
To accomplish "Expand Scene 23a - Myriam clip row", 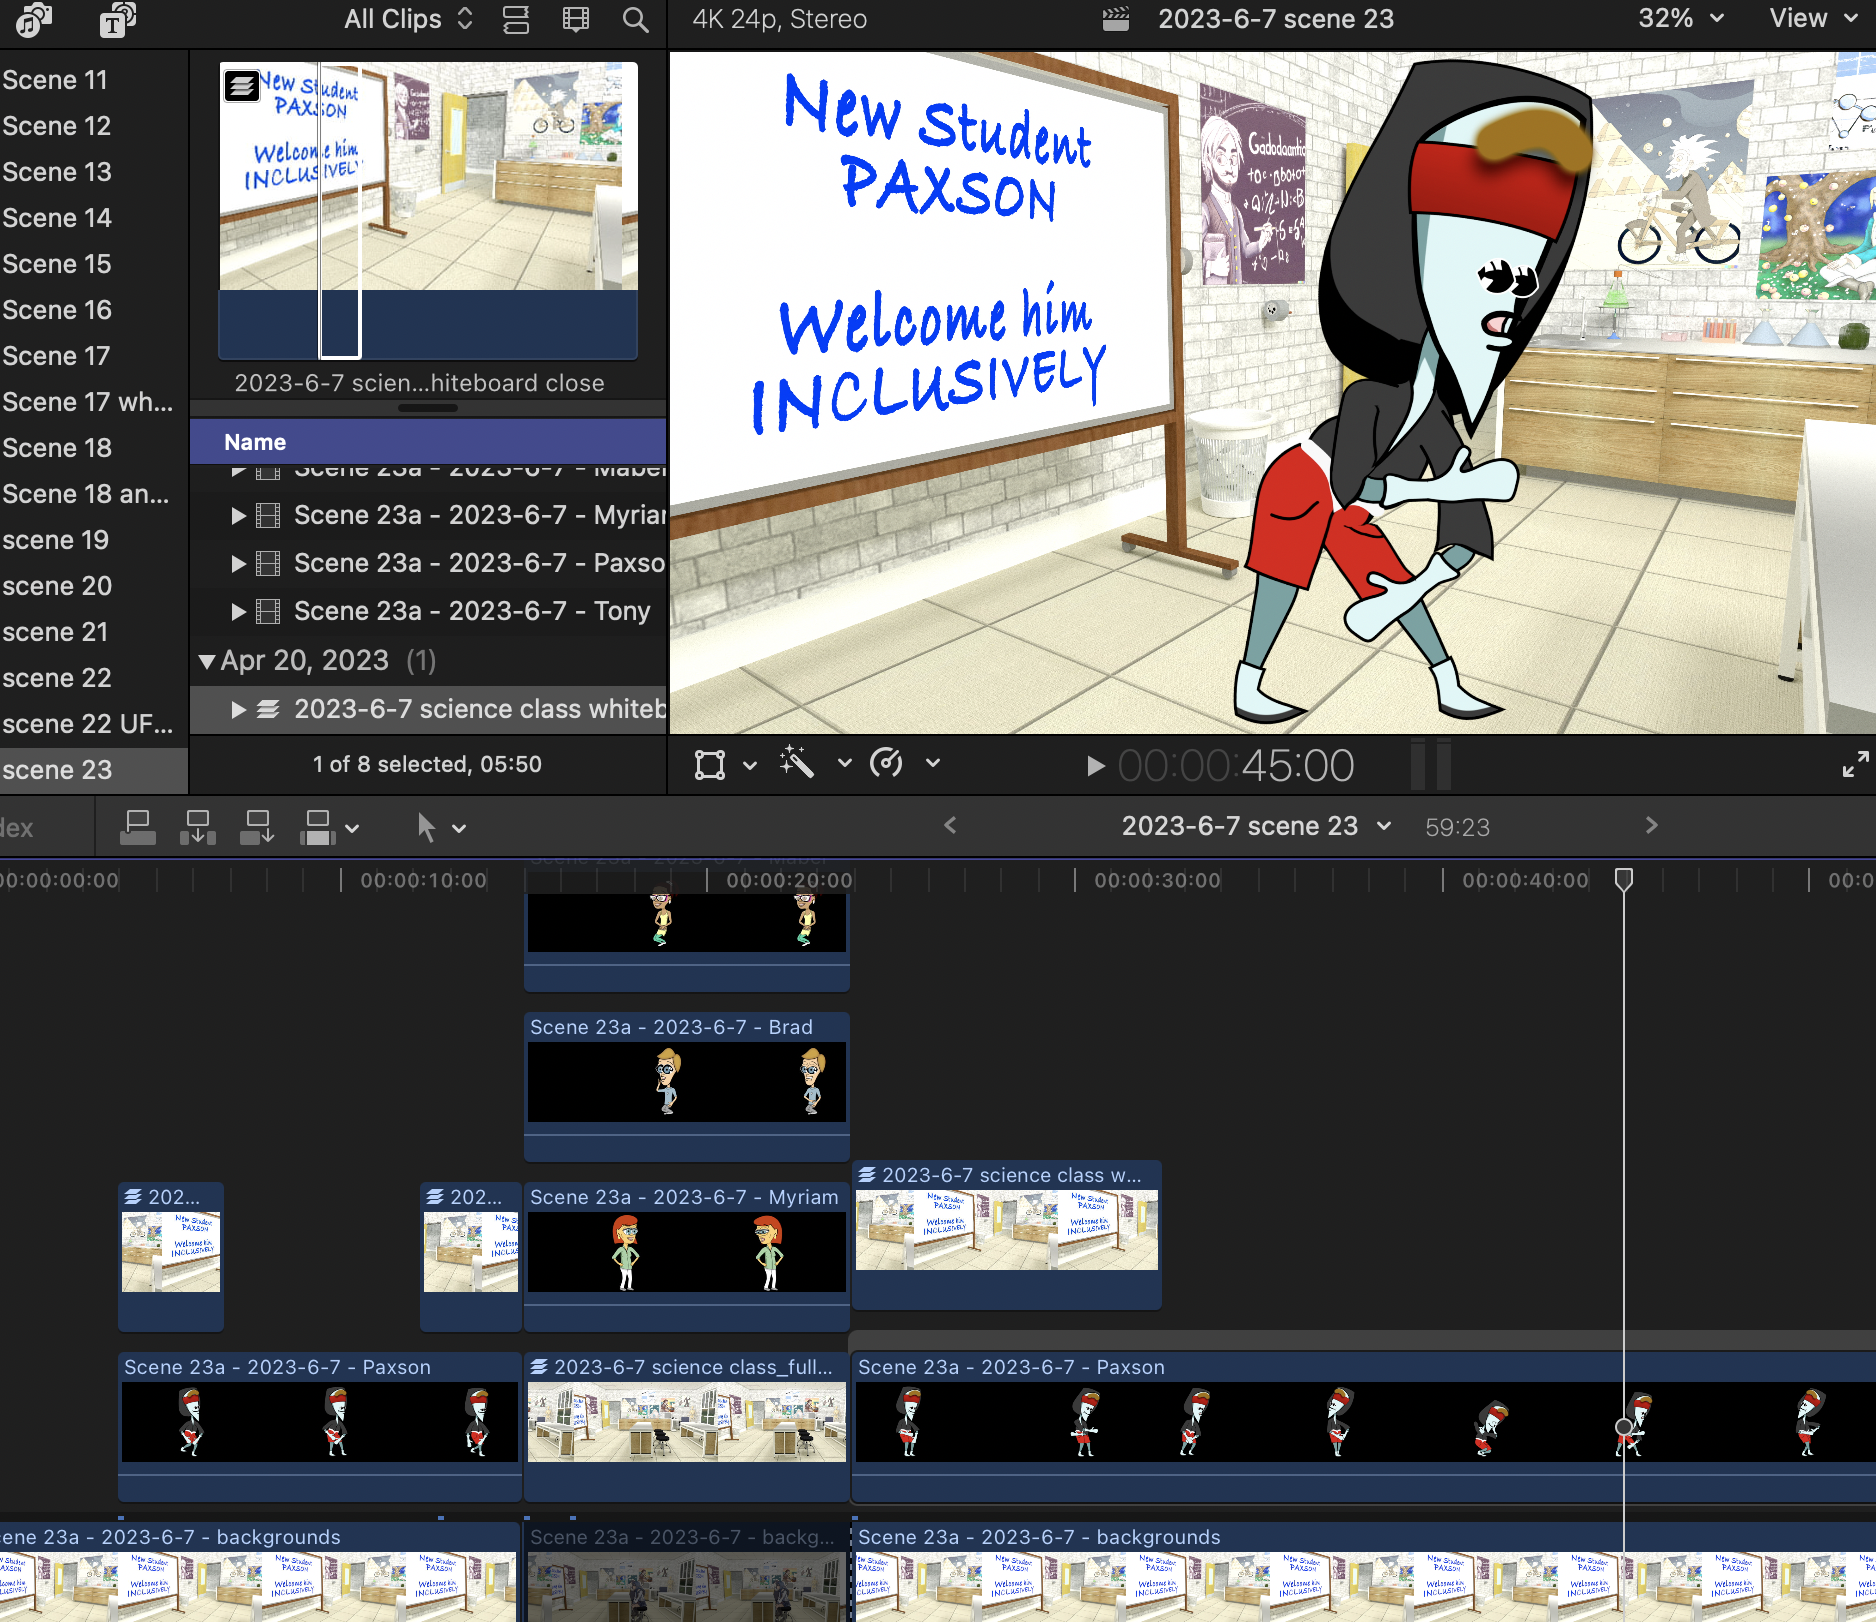I will (238, 516).
